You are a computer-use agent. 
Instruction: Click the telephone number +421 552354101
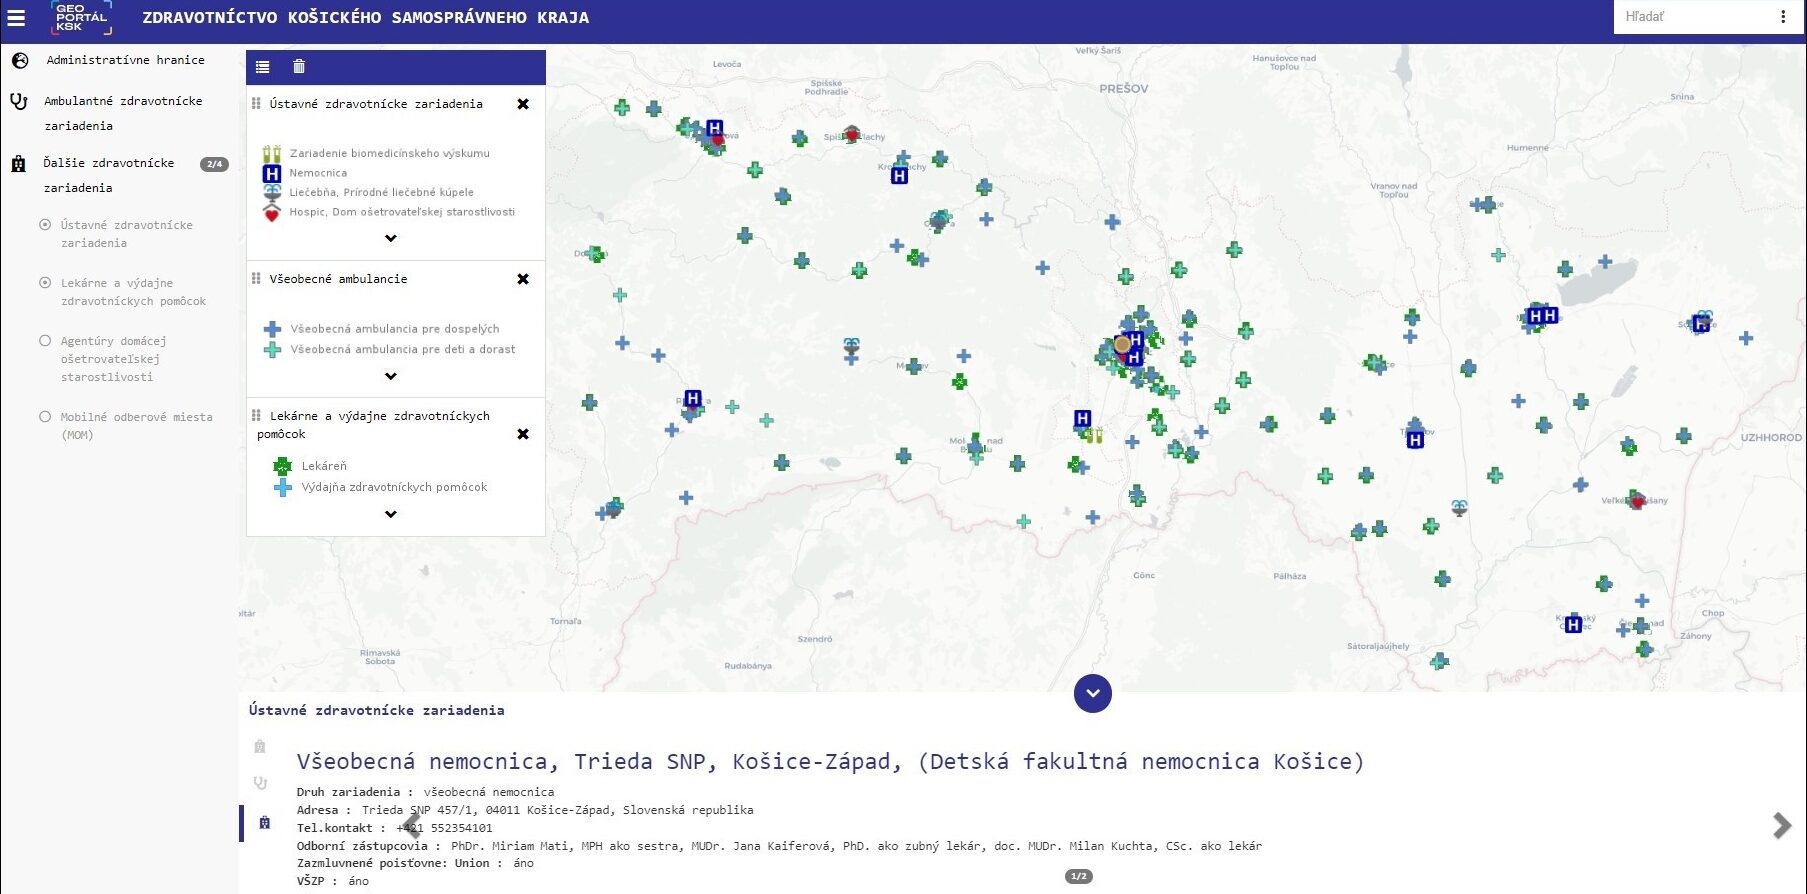444,828
